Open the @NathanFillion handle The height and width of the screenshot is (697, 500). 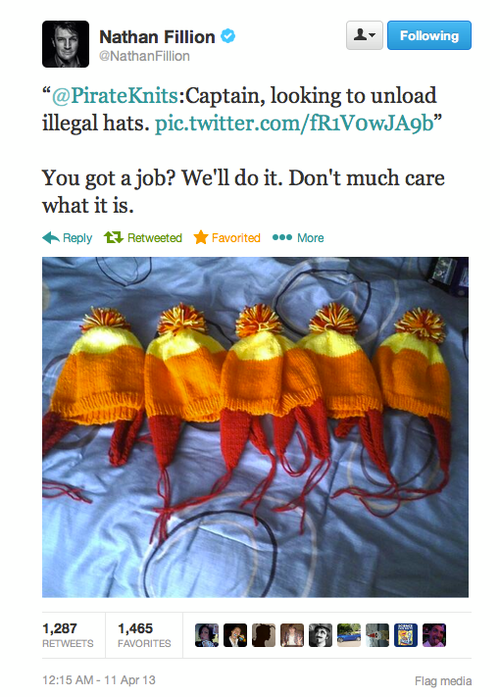coord(144,56)
